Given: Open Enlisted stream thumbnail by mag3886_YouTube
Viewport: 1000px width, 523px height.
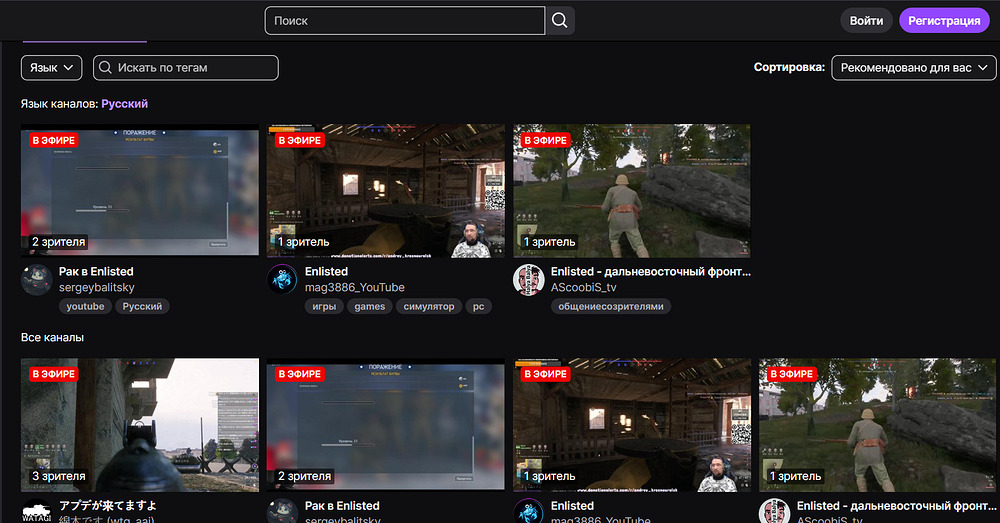Looking at the screenshot, I should (385, 190).
